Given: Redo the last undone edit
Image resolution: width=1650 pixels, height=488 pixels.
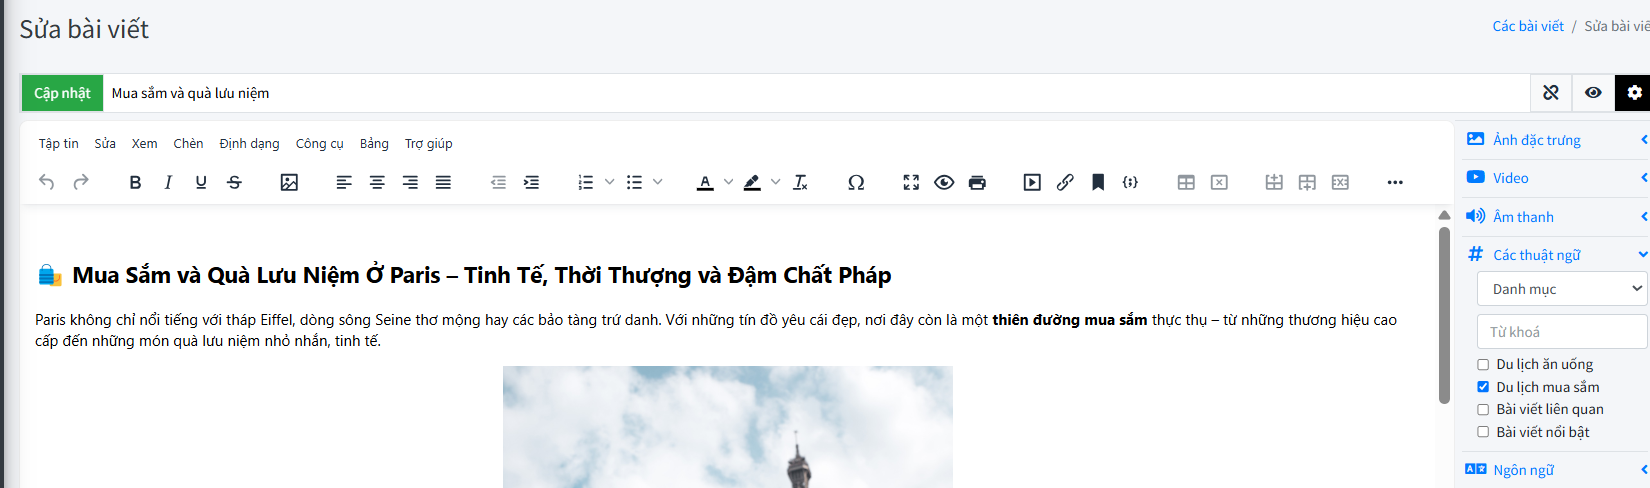Looking at the screenshot, I should pos(81,182).
